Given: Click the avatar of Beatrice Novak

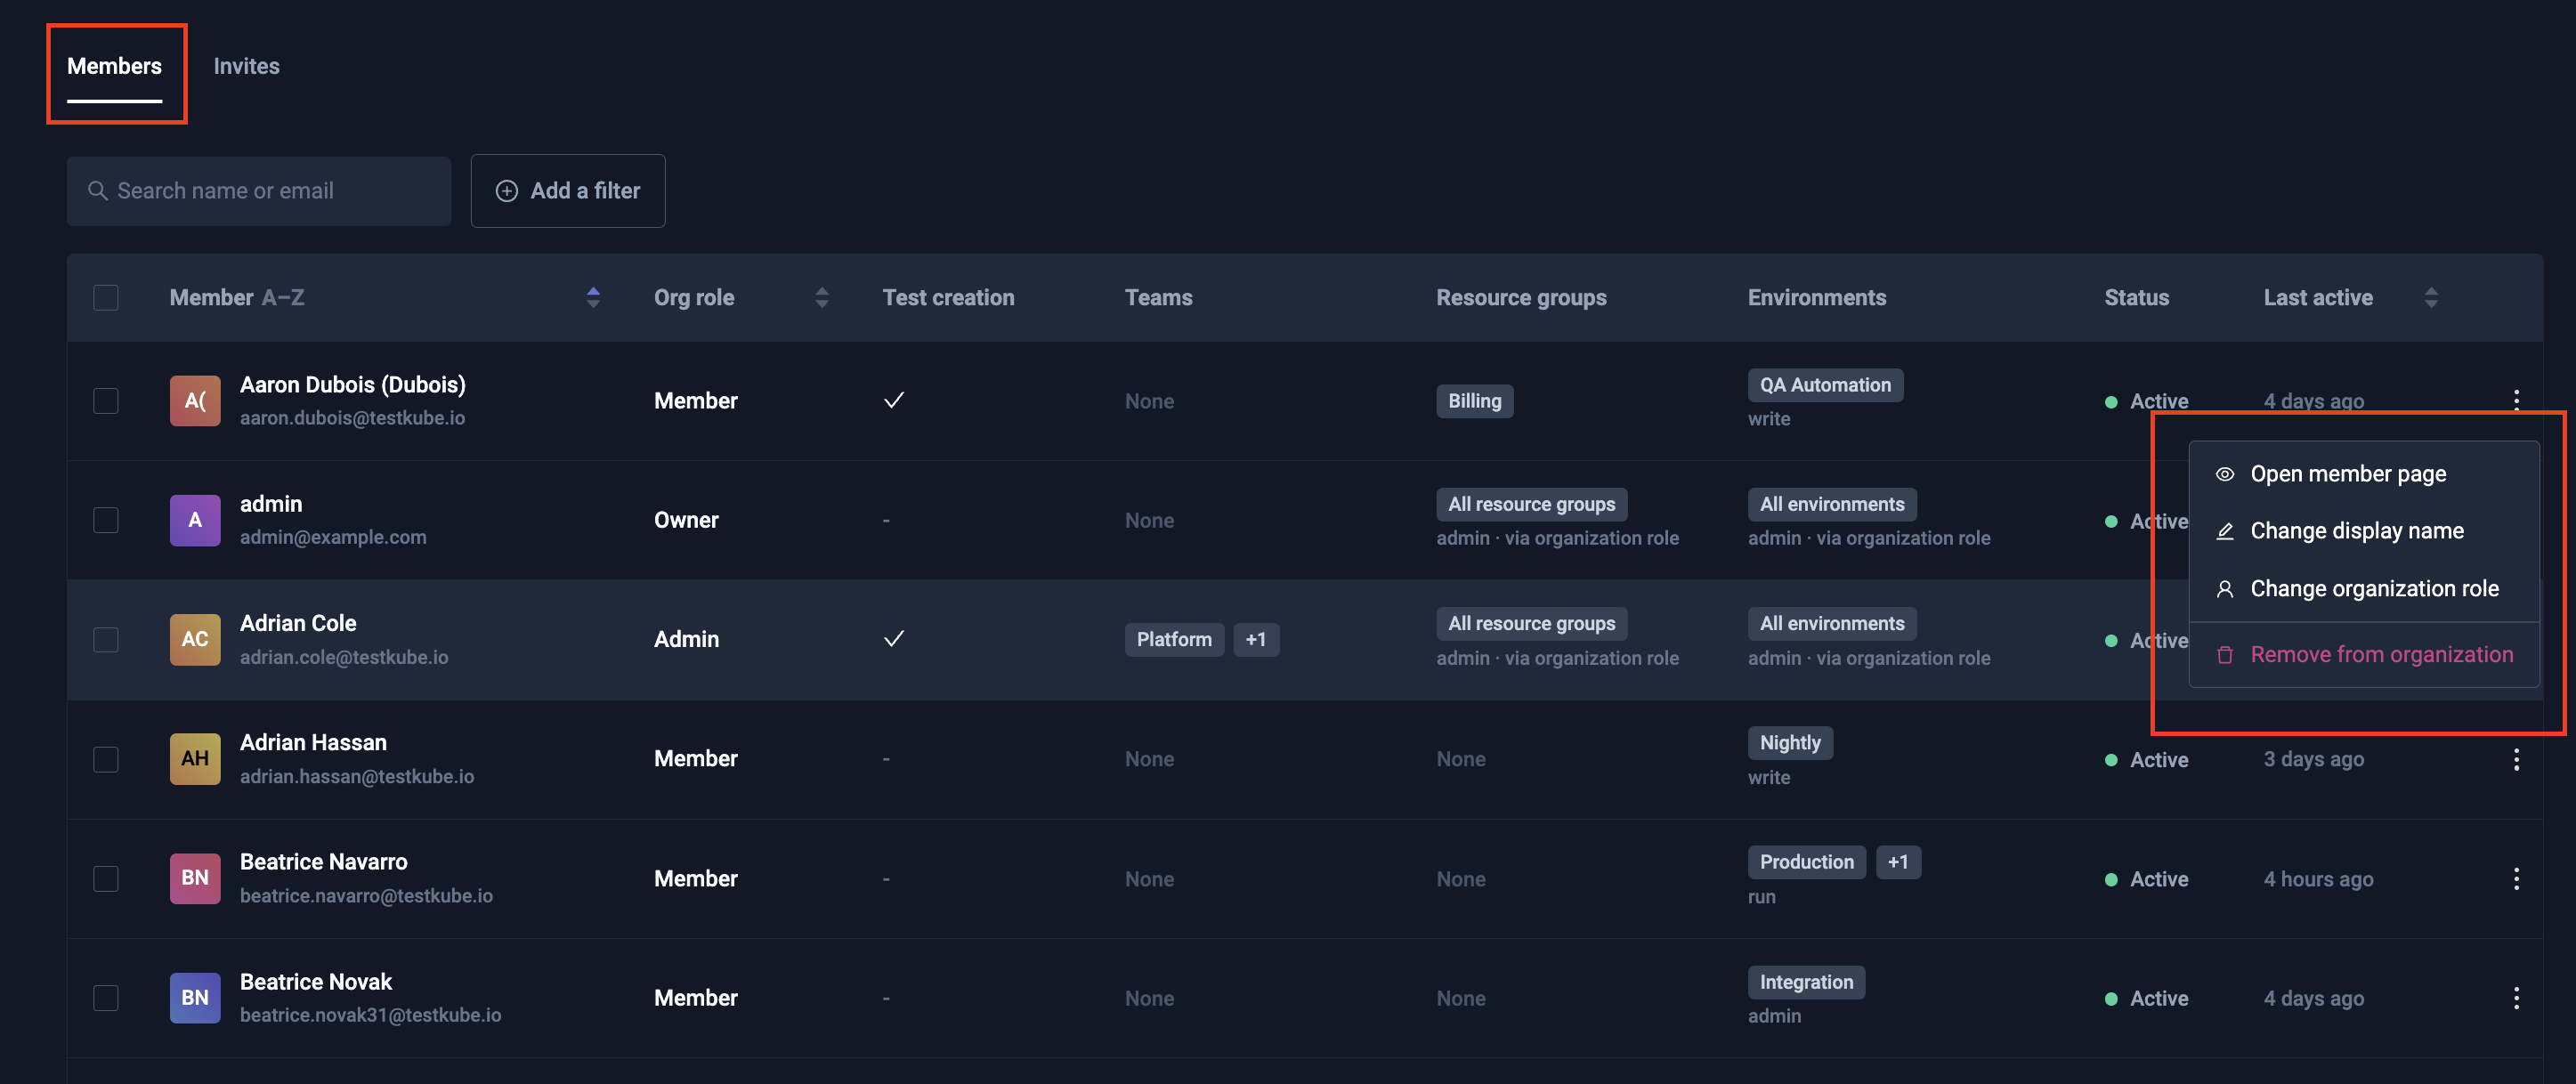Looking at the screenshot, I should point(195,998).
